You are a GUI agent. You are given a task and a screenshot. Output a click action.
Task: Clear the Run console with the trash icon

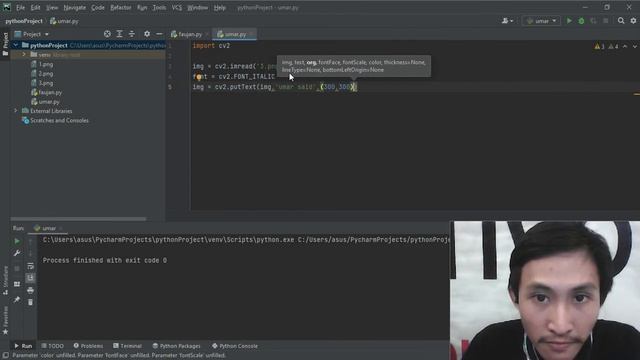click(30, 302)
